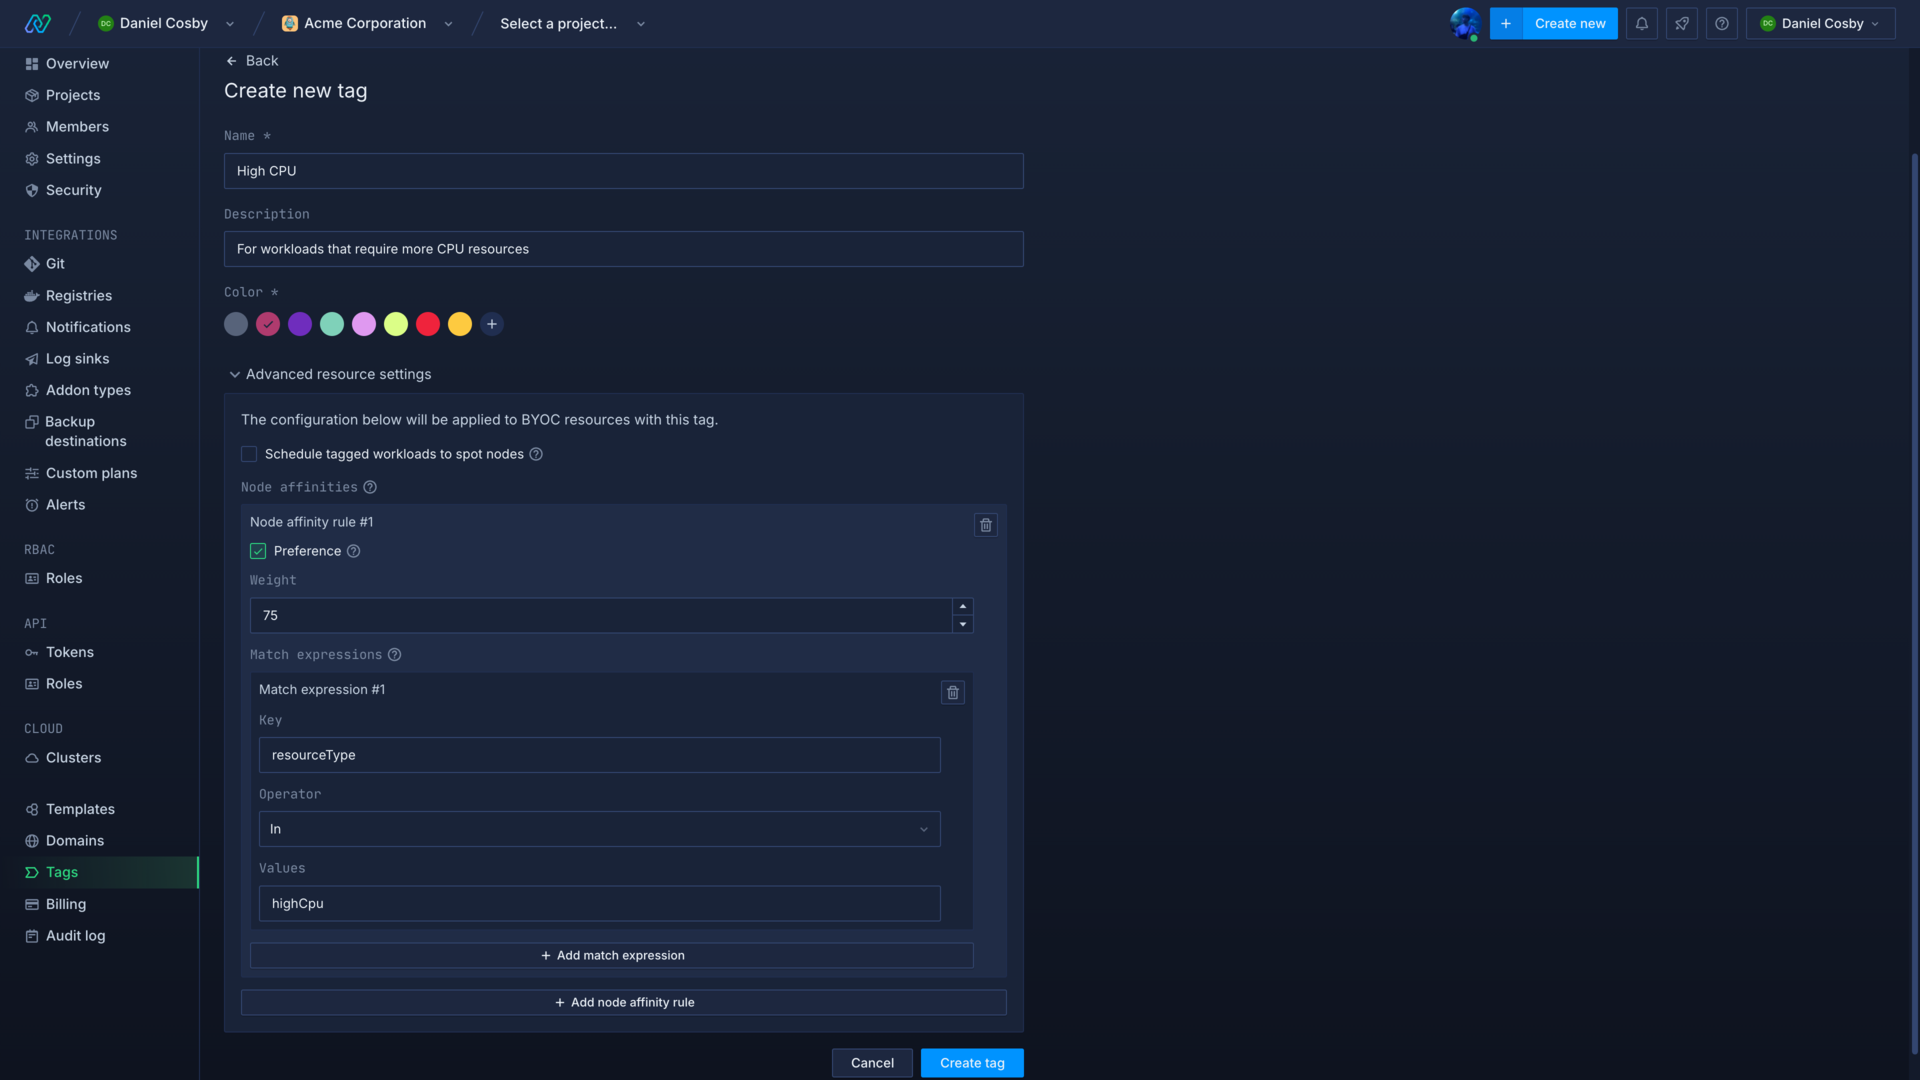Select the red color swatch
Image resolution: width=1920 pixels, height=1080 pixels.
click(x=428, y=324)
